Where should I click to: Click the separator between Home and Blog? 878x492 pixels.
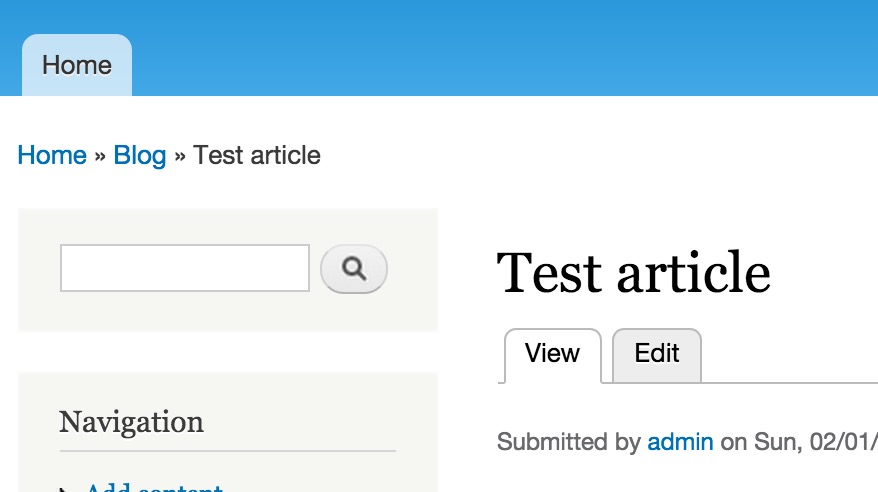pyautogui.click(x=100, y=156)
